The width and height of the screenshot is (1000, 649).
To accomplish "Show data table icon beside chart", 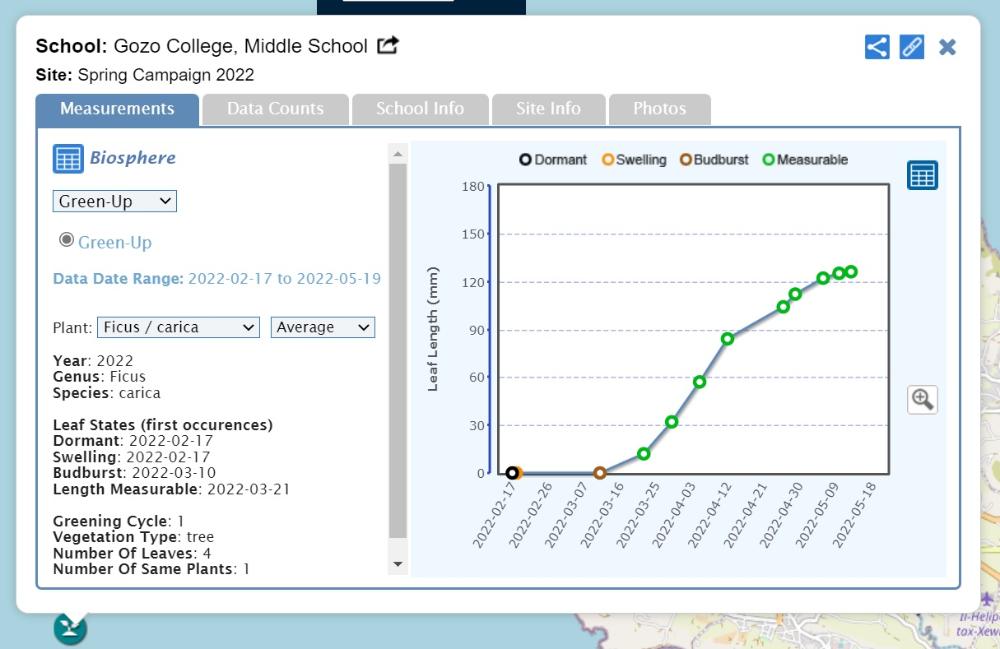I will [922, 175].
